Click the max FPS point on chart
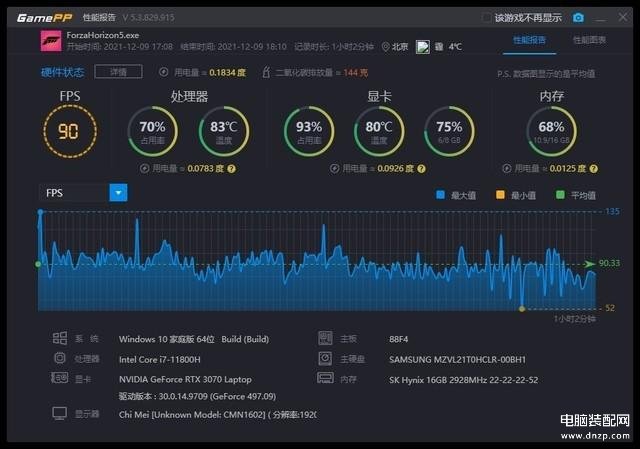The width and height of the screenshot is (640, 449). tap(40, 212)
